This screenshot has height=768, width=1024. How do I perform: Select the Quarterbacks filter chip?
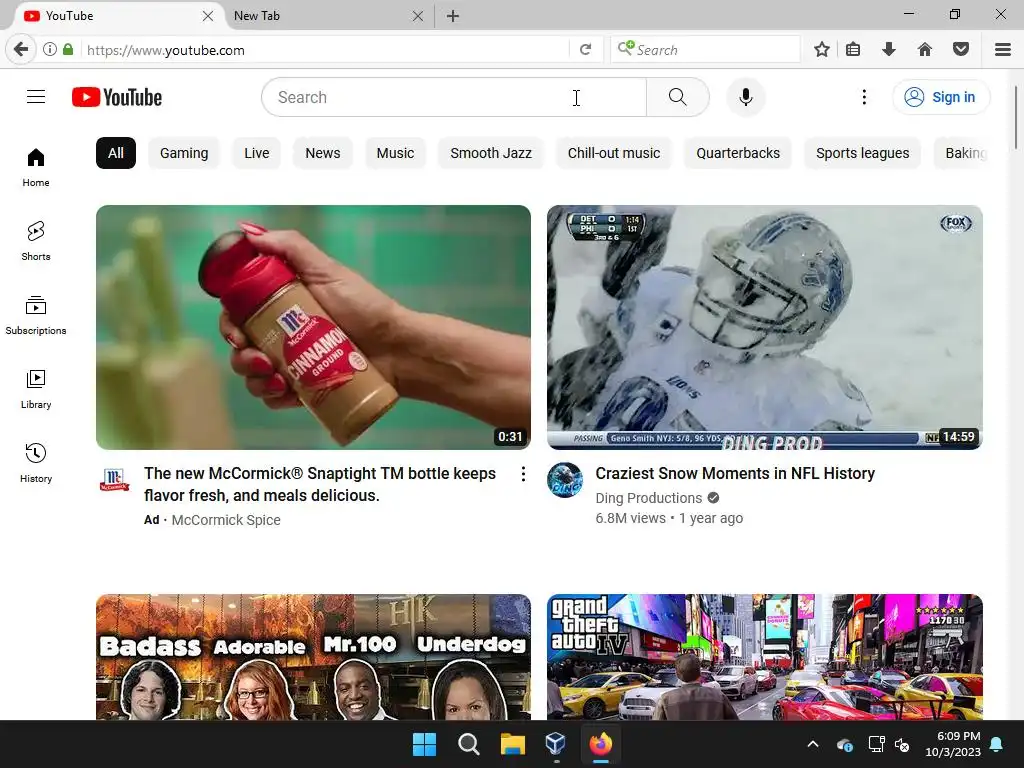click(x=738, y=153)
